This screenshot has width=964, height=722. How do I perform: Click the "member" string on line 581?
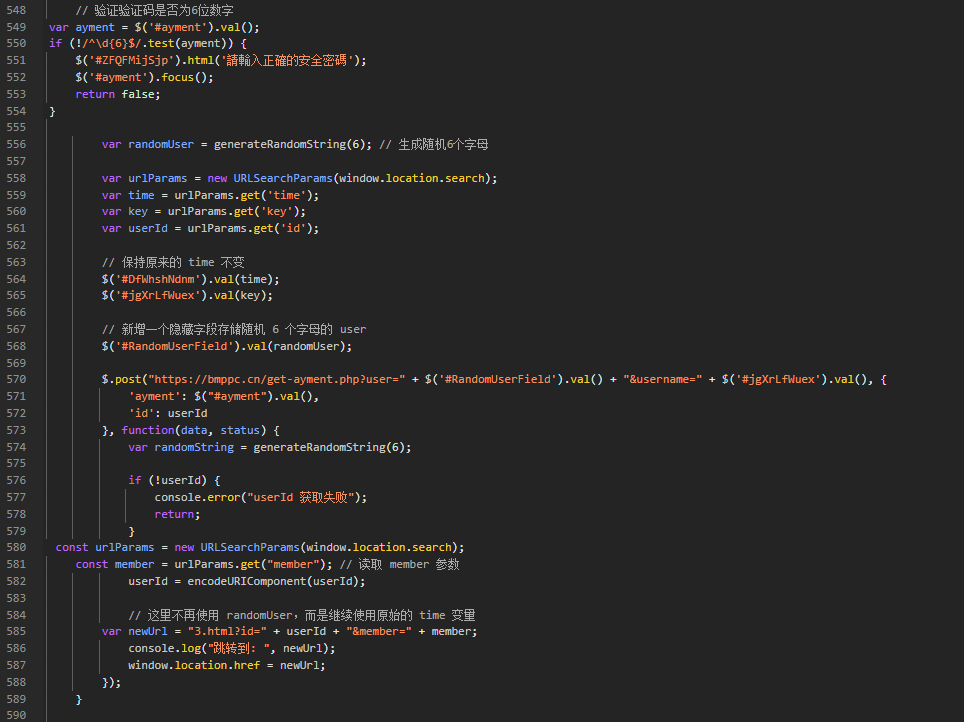pyautogui.click(x=293, y=565)
